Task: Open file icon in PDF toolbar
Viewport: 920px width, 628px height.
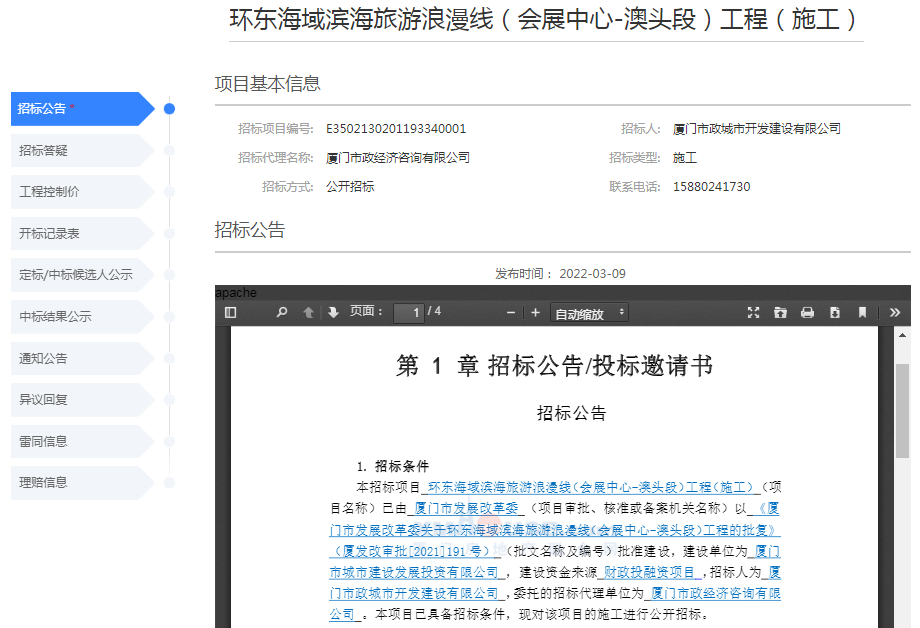Action: coord(781,313)
